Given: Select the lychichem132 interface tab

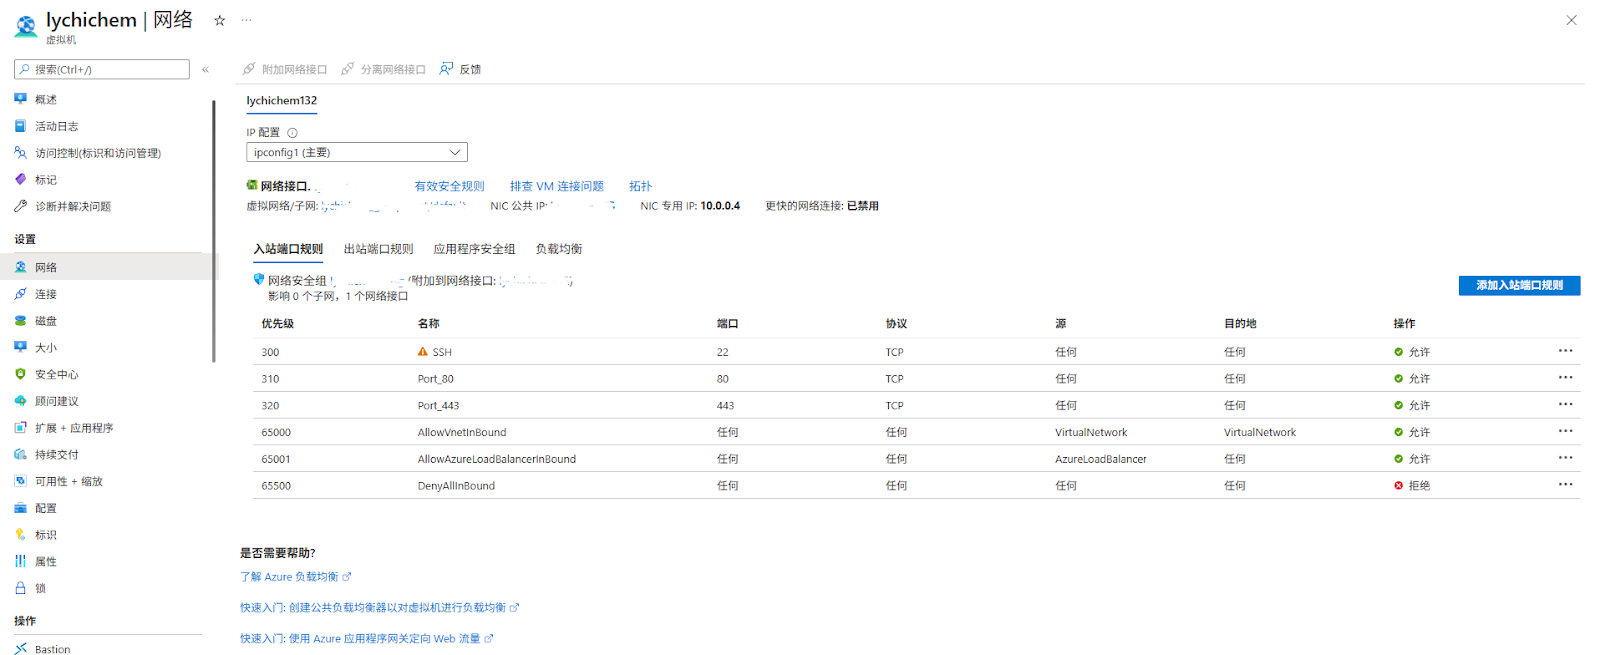Looking at the screenshot, I should [x=282, y=100].
